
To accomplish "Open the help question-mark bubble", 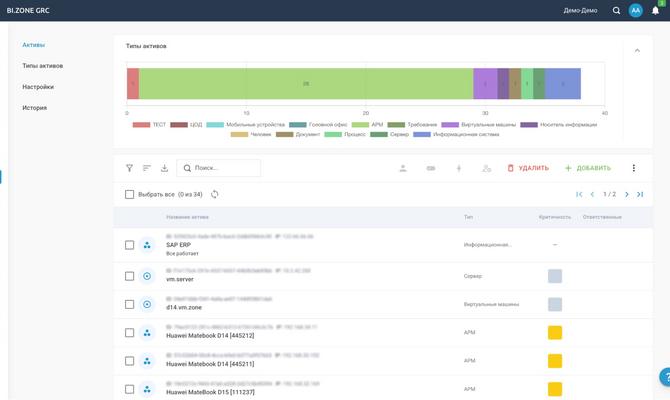I will pyautogui.click(x=665, y=377).
